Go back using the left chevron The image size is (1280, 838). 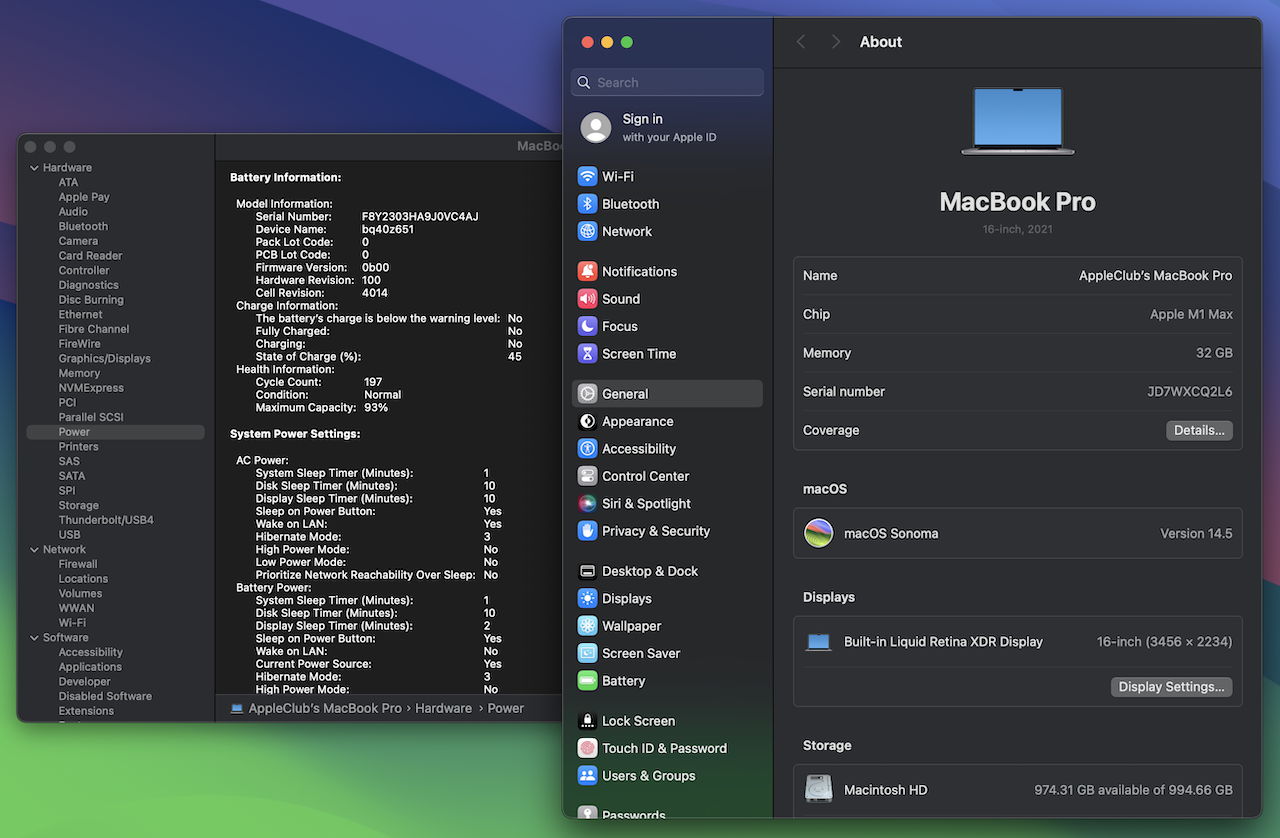[x=800, y=42]
